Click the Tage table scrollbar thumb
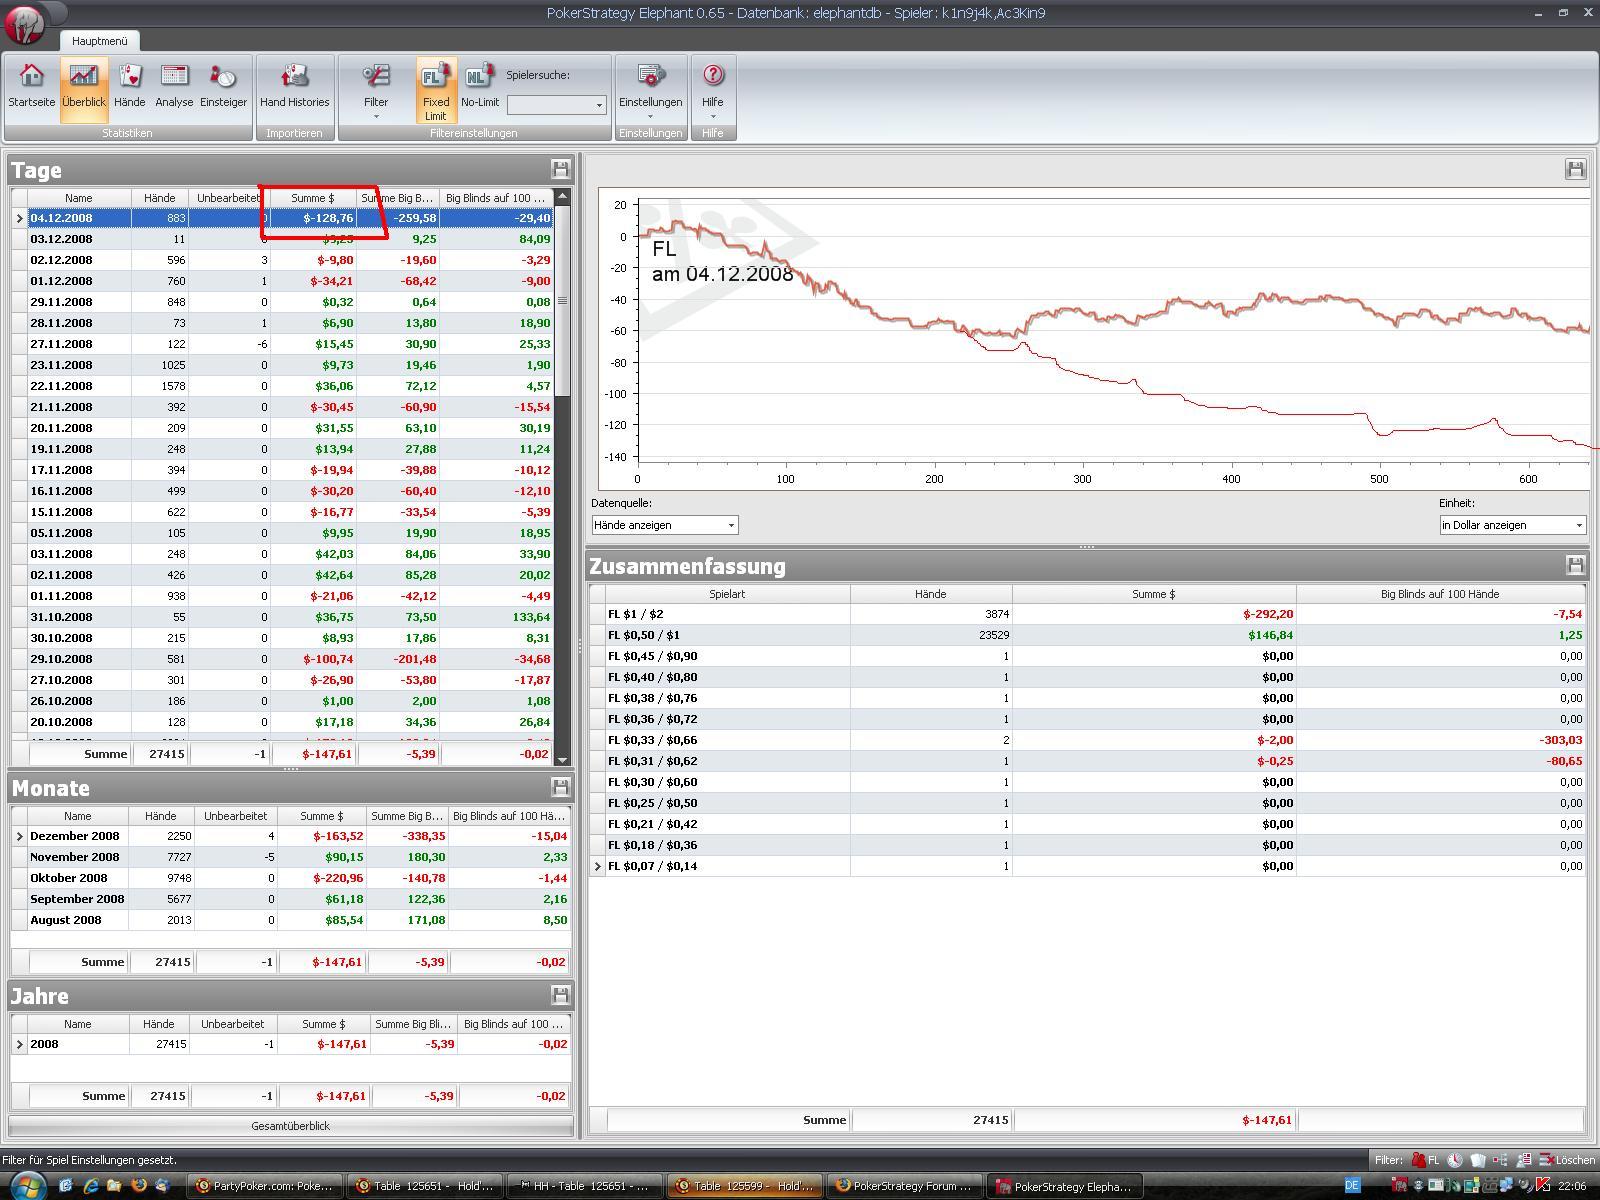Viewport: 1600px width, 1200px height. pos(562,301)
